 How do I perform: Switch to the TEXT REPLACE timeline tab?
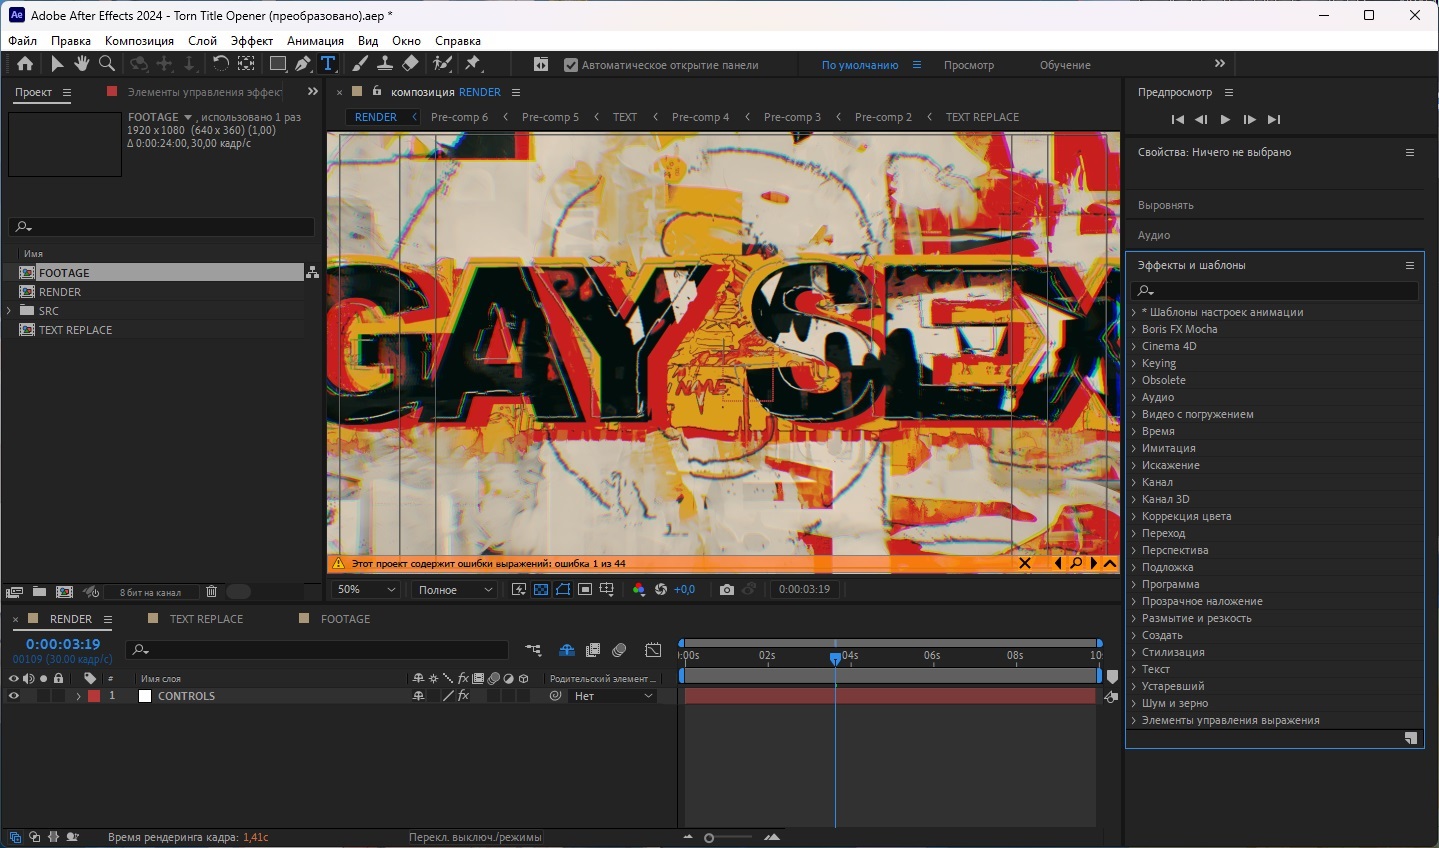[x=206, y=619]
